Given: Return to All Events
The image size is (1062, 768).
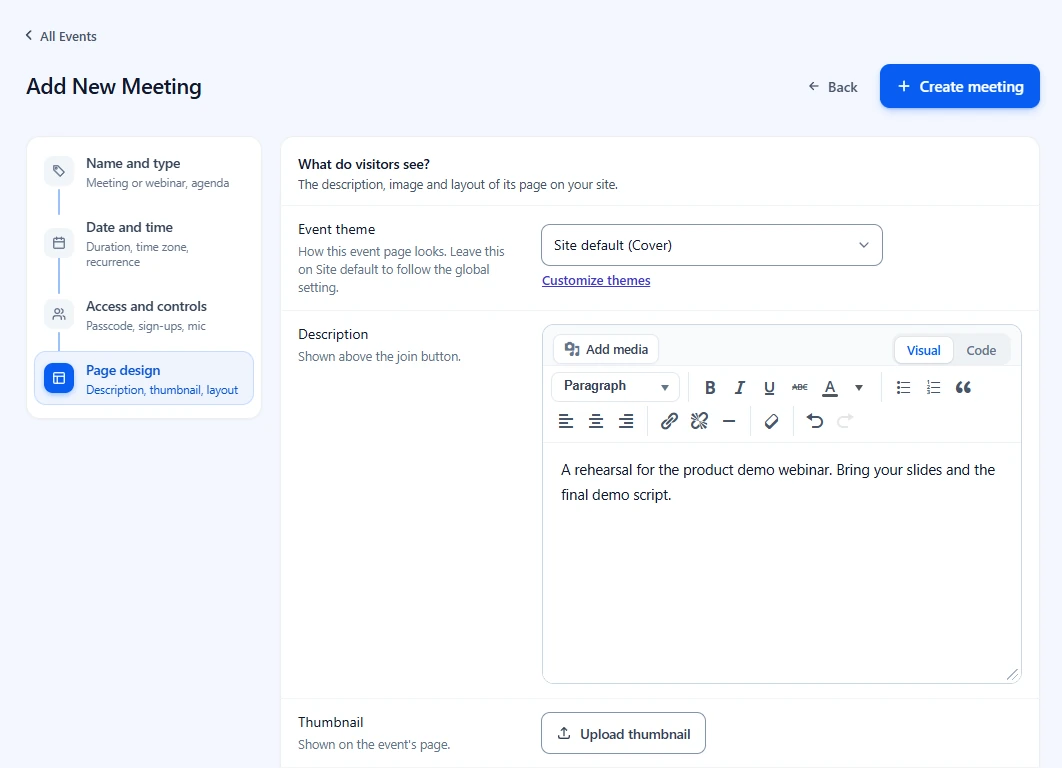Looking at the screenshot, I should (x=61, y=37).
